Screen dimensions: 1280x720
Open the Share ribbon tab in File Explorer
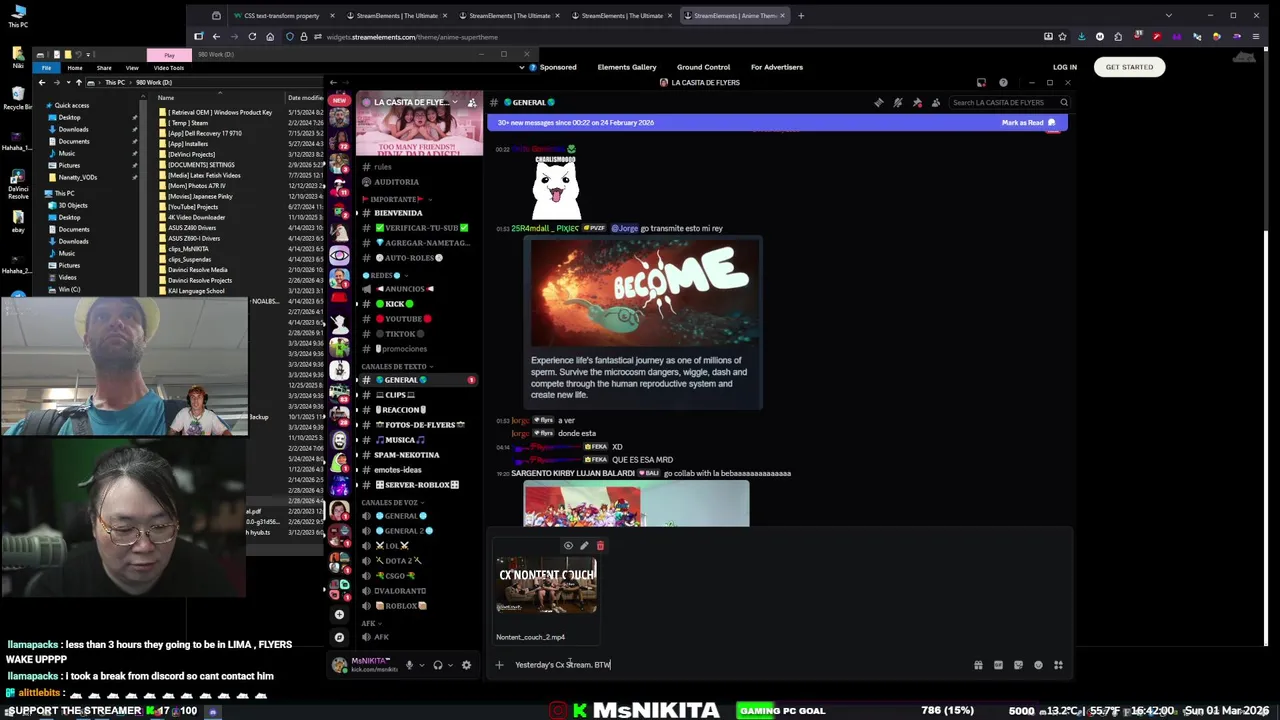point(104,68)
